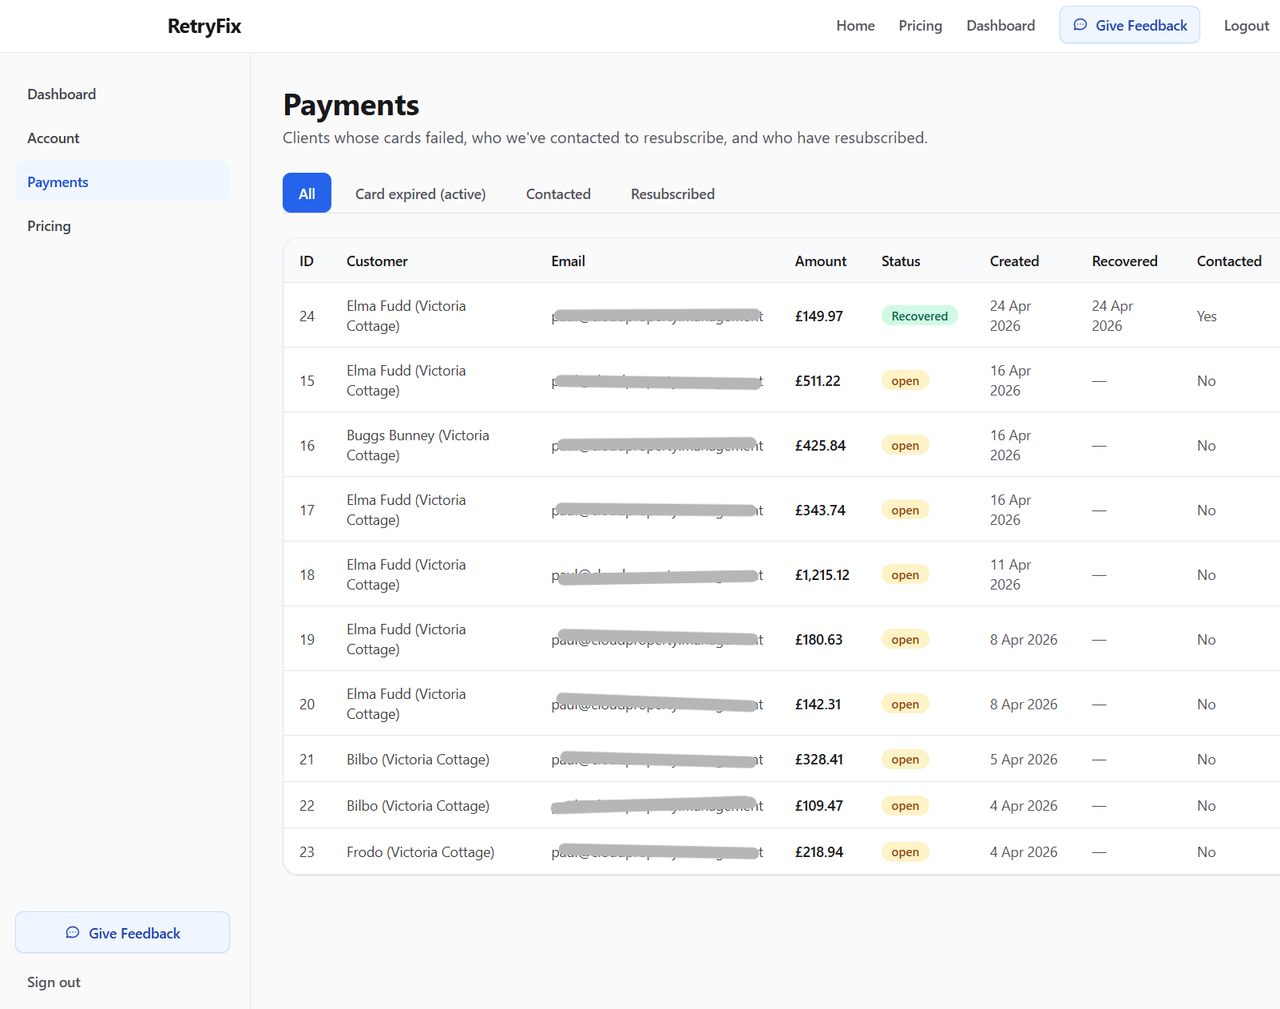Switch to Card expired (active) tab

click(x=420, y=194)
